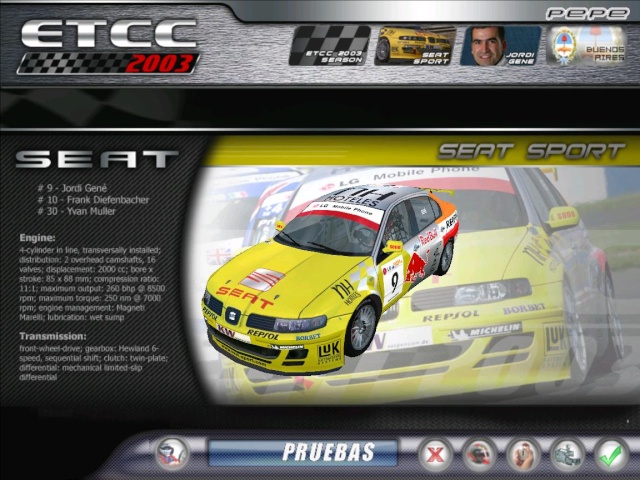Click the 'Transmission:' heading
The width and height of the screenshot is (640, 480).
(x=53, y=336)
